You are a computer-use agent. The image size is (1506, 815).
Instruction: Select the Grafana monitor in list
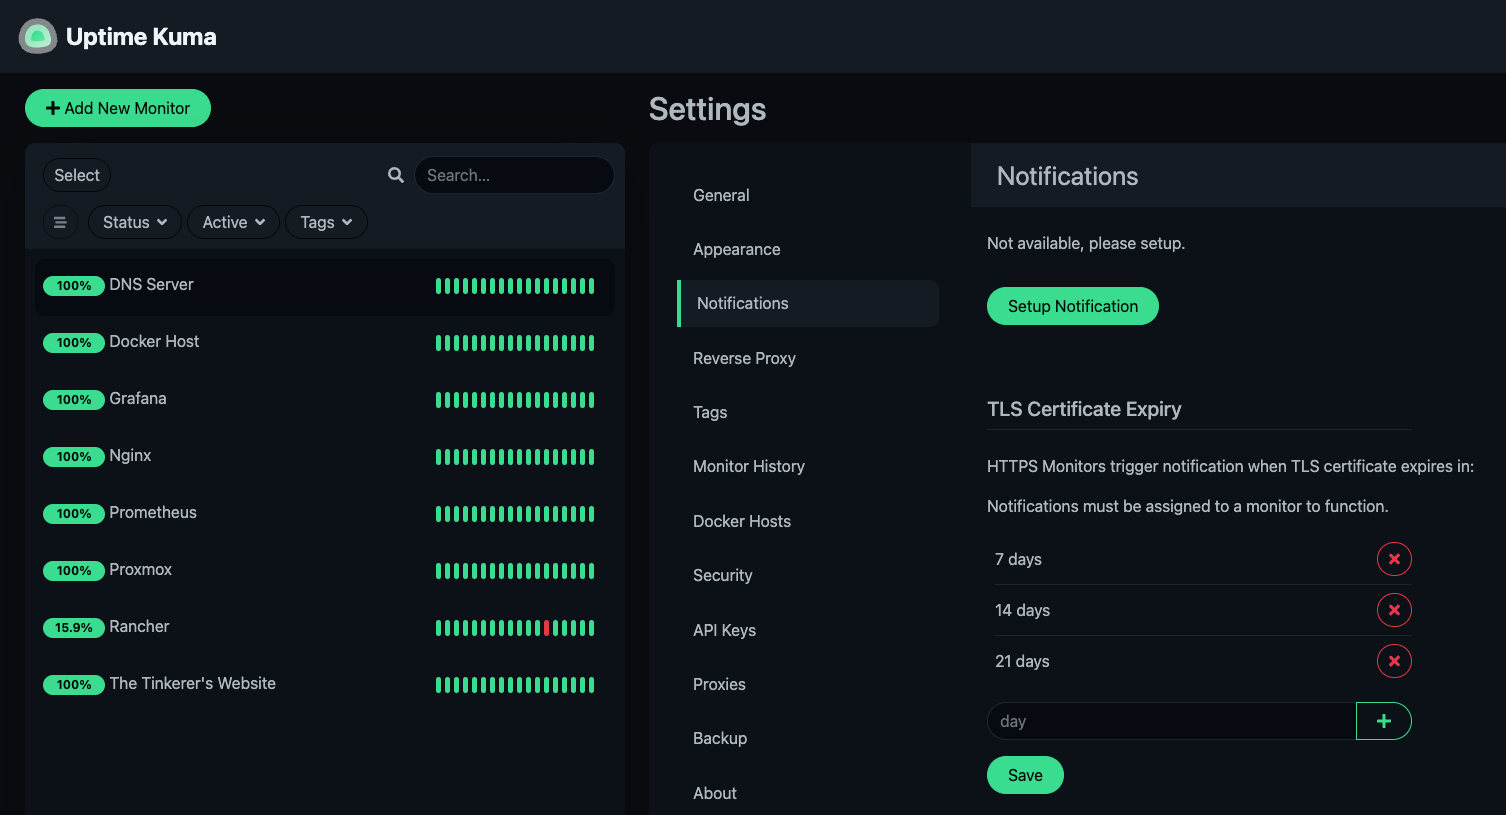[x=138, y=399]
